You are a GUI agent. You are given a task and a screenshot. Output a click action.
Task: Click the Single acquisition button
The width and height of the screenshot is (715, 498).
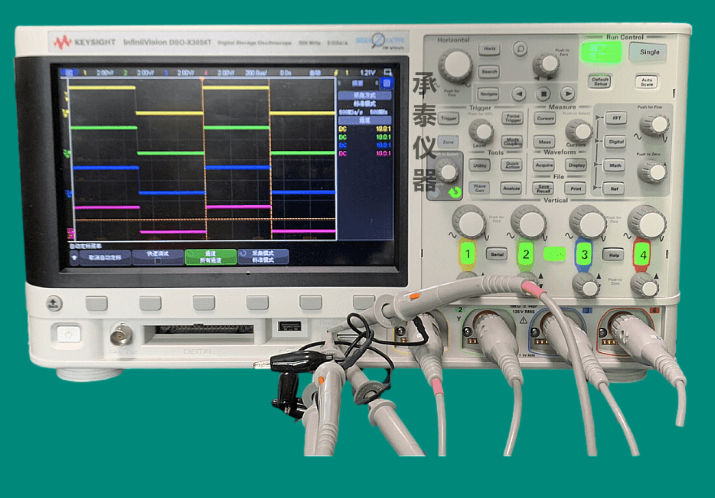pos(648,52)
